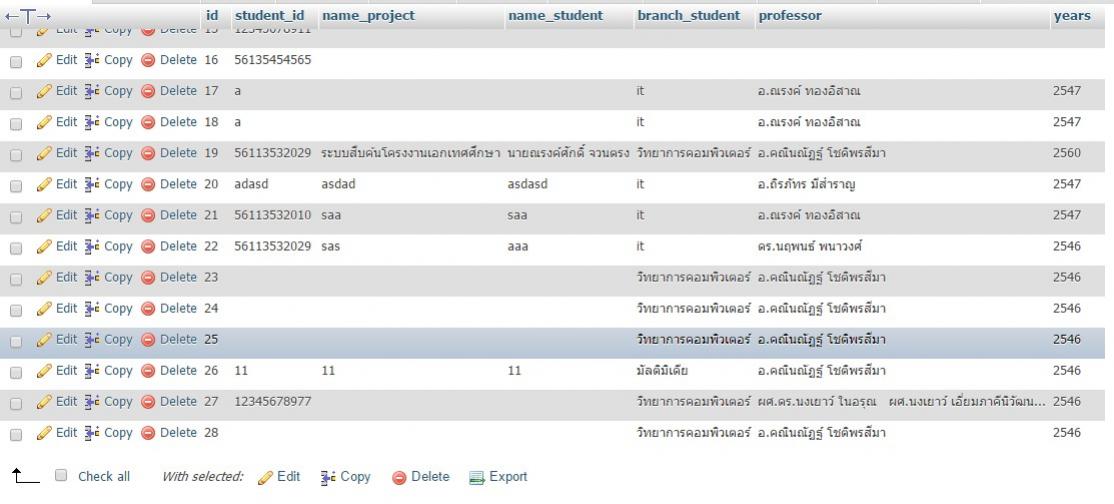This screenshot has height=504, width=1114.
Task: Tick the checkbox for row id 17
Action: 16,92
